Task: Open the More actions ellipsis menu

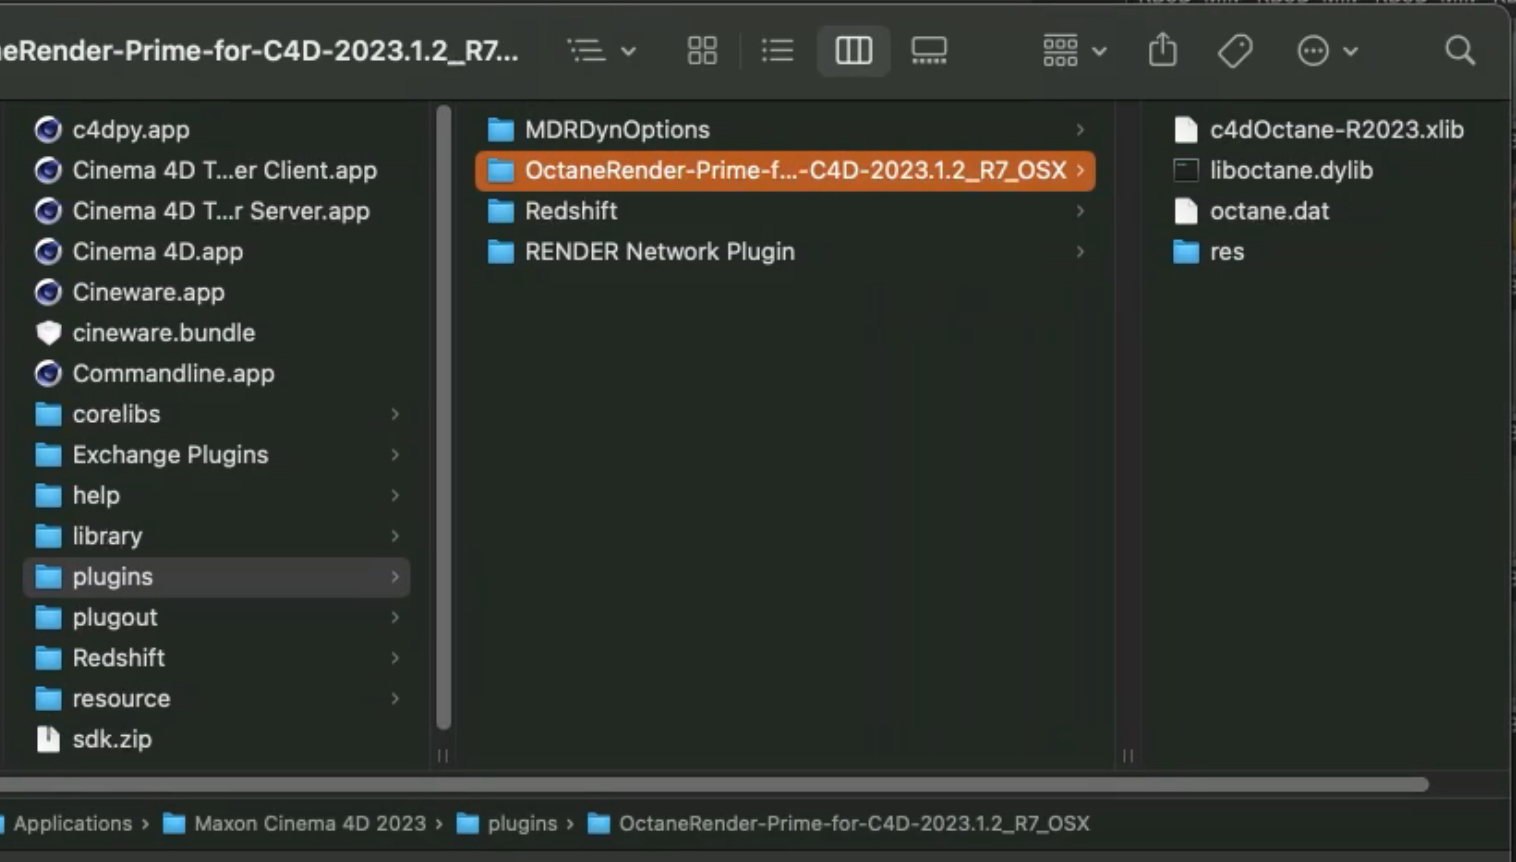Action: point(1326,50)
